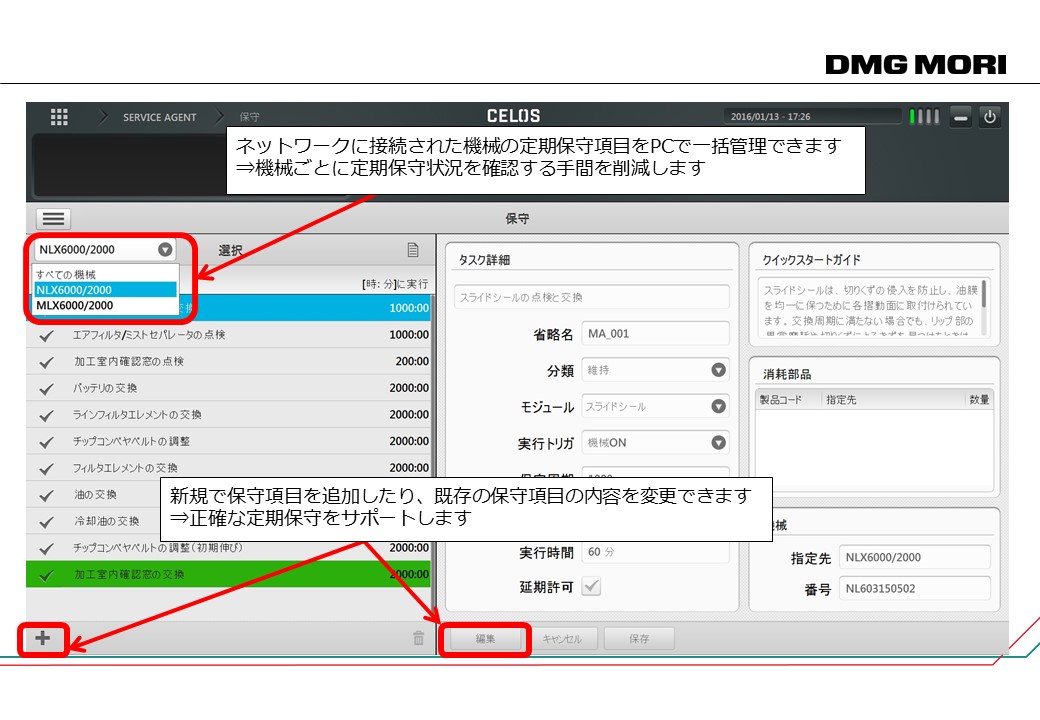Screen dimensions: 1040x720
Task: Click the document icon beside 選択
Action: click(x=413, y=250)
